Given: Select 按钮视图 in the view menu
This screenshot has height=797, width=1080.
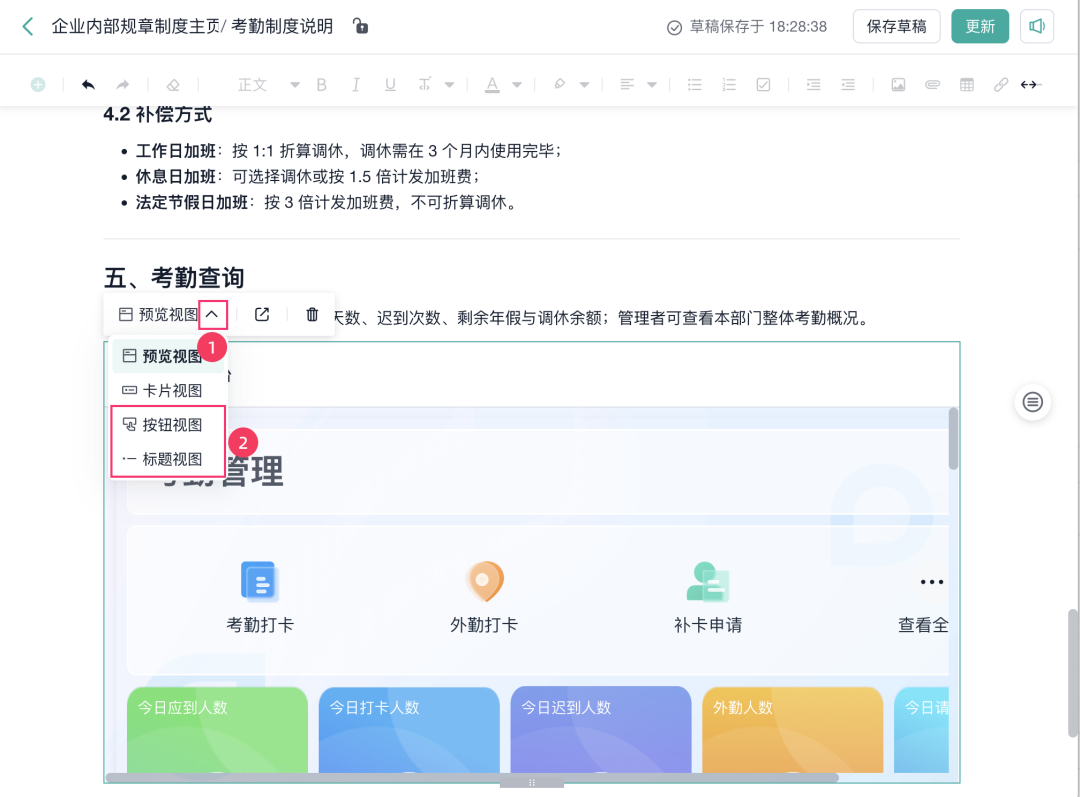Looking at the screenshot, I should [x=168, y=425].
